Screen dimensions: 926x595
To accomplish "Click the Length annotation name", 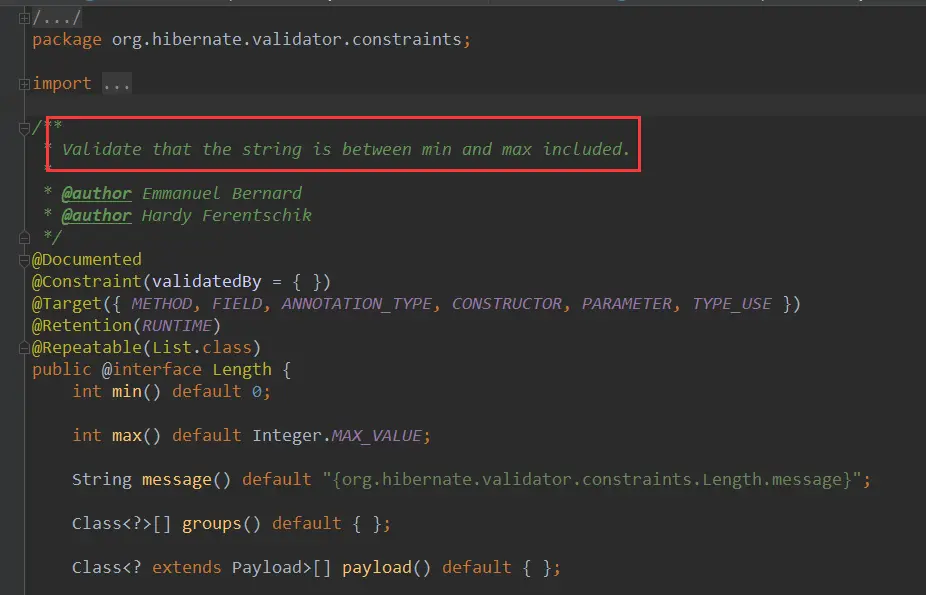I will click(242, 370).
